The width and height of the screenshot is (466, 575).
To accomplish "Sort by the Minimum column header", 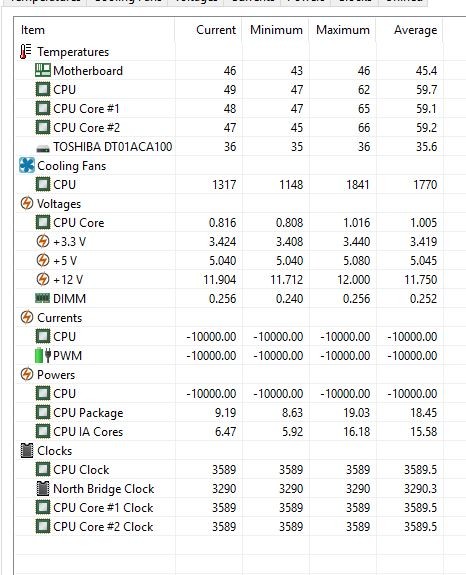I will pyautogui.click(x=276, y=30).
